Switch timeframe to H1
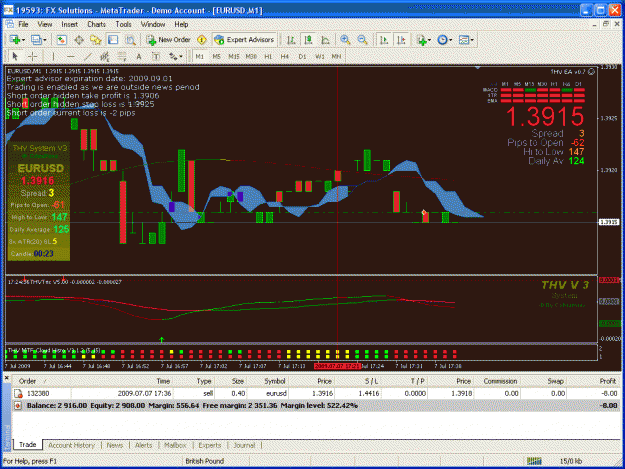This screenshot has height=469, width=625. [268, 57]
